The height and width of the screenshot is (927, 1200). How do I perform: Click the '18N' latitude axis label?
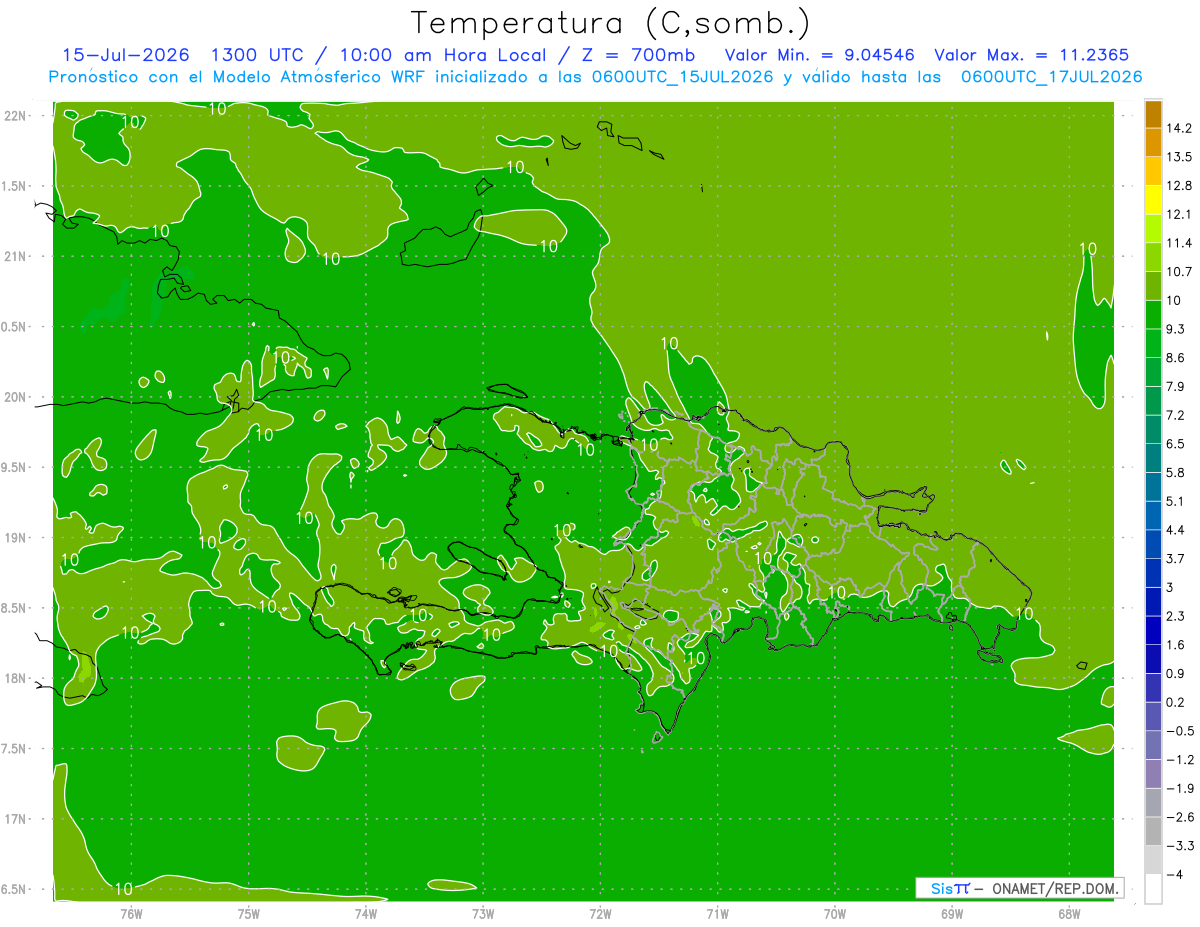click(x=17, y=678)
